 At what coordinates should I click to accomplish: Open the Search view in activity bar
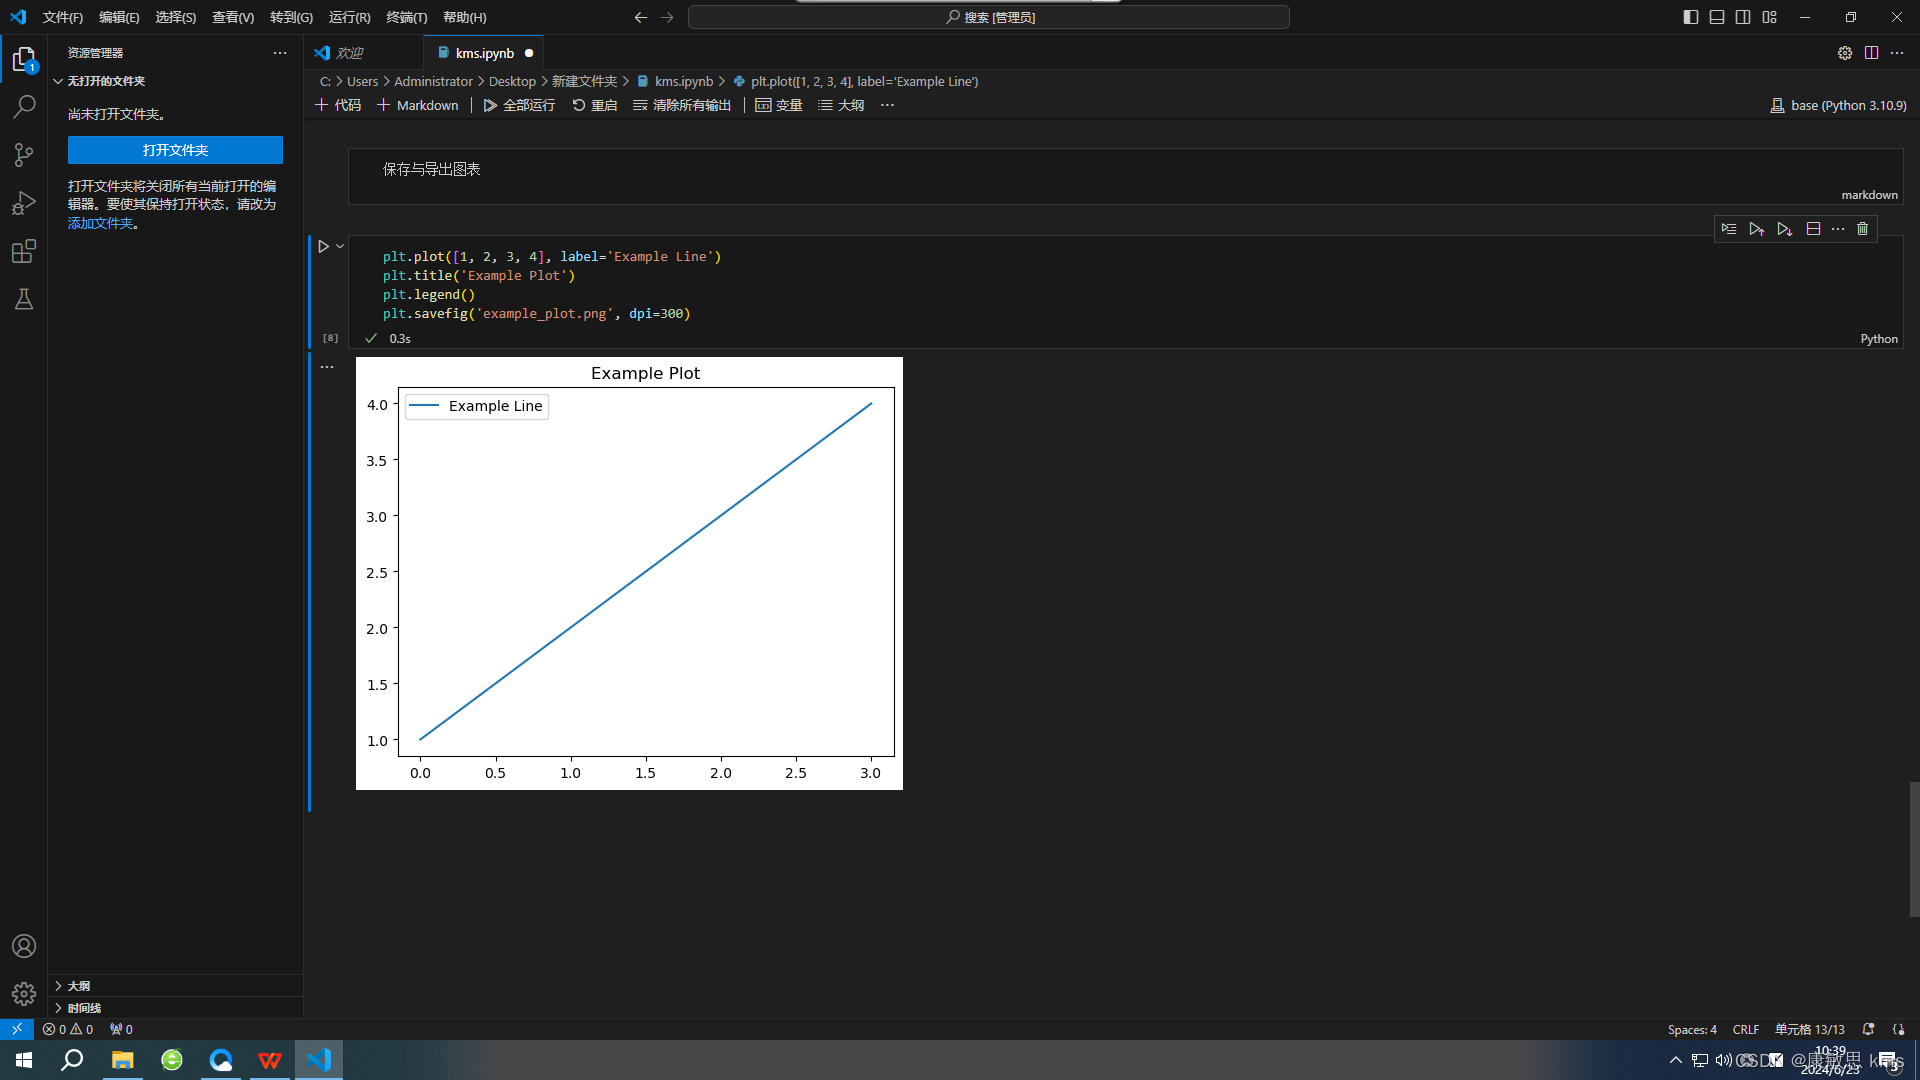click(24, 106)
